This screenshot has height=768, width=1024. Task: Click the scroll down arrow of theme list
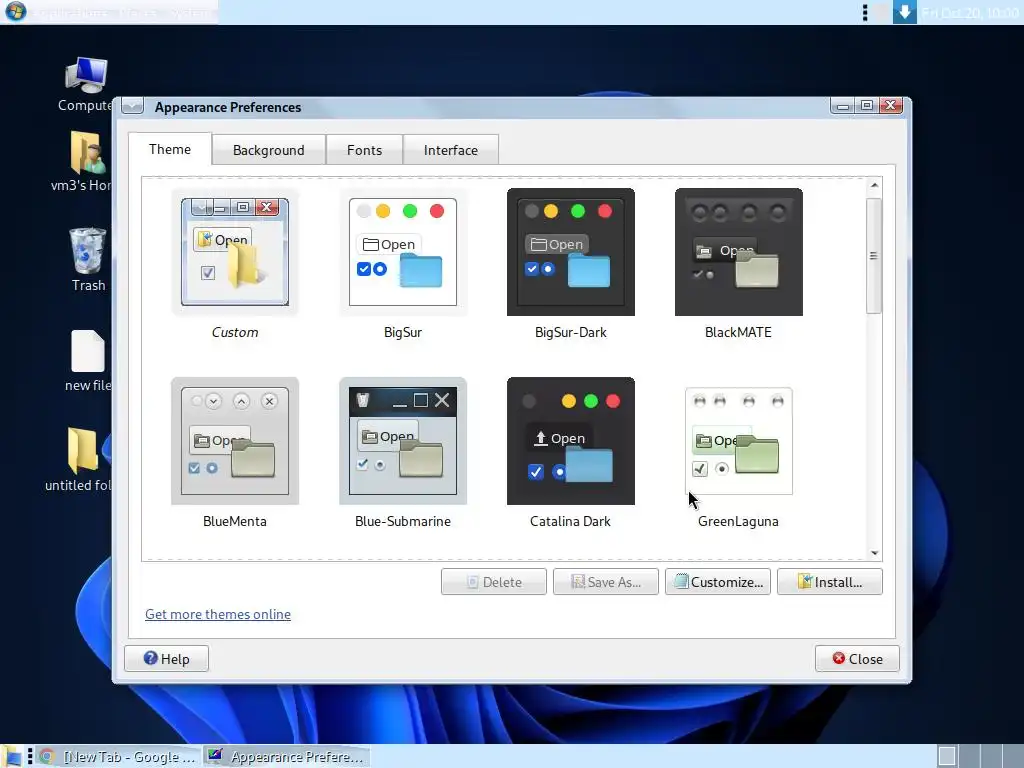[874, 553]
